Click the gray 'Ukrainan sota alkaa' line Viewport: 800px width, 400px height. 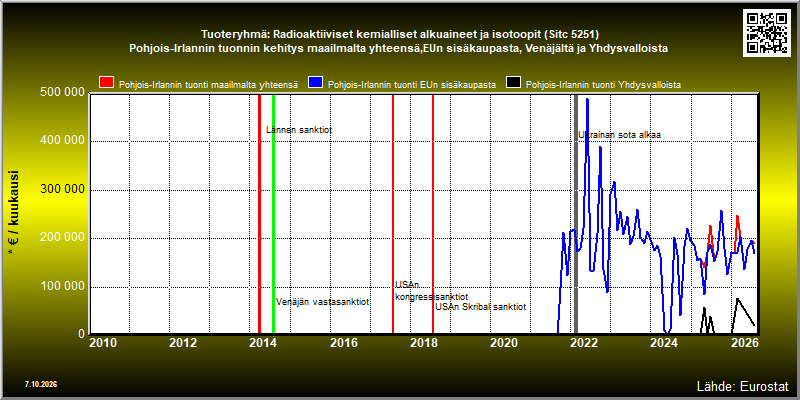[576, 214]
